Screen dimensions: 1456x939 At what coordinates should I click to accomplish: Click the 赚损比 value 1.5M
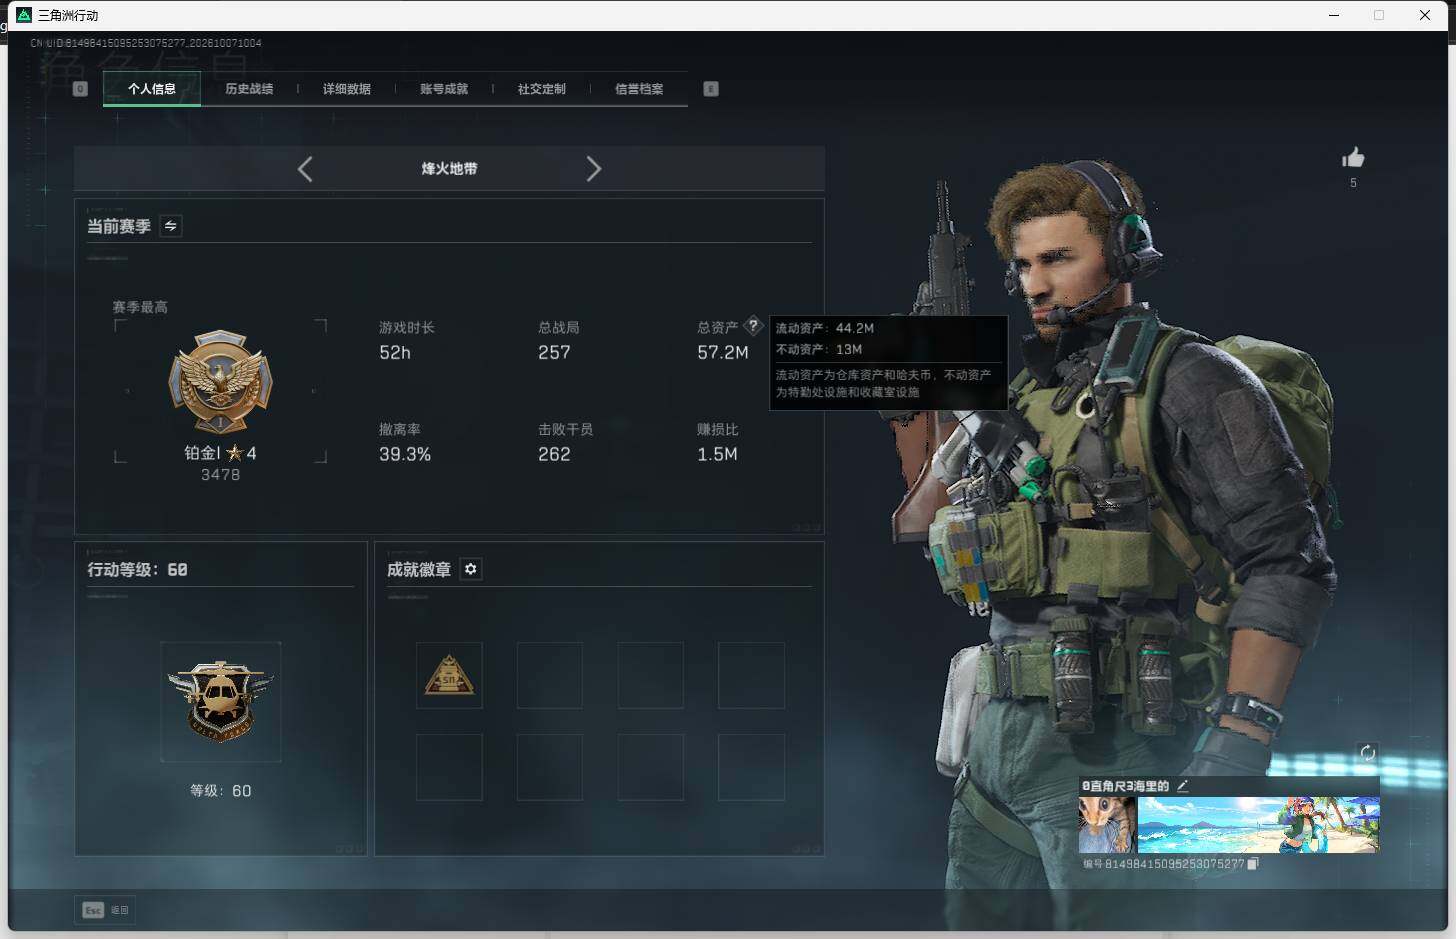coord(717,455)
